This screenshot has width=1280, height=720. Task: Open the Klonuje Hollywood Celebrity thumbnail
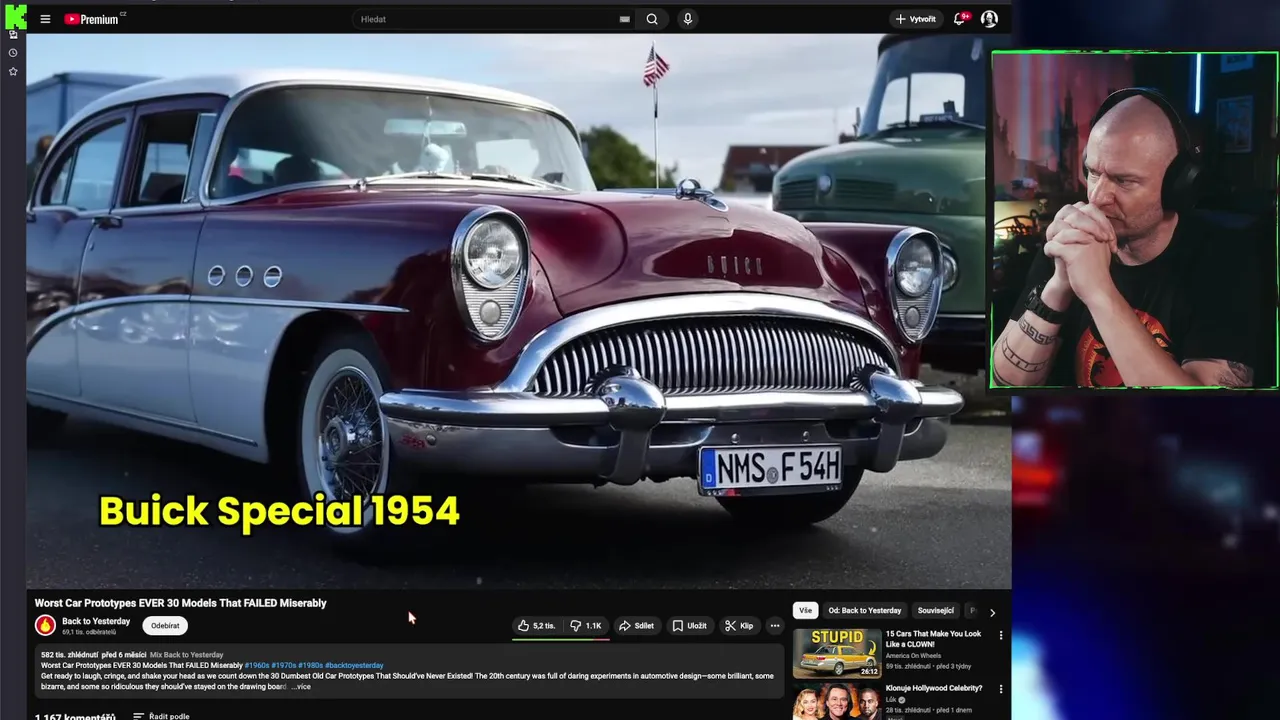coord(837,701)
